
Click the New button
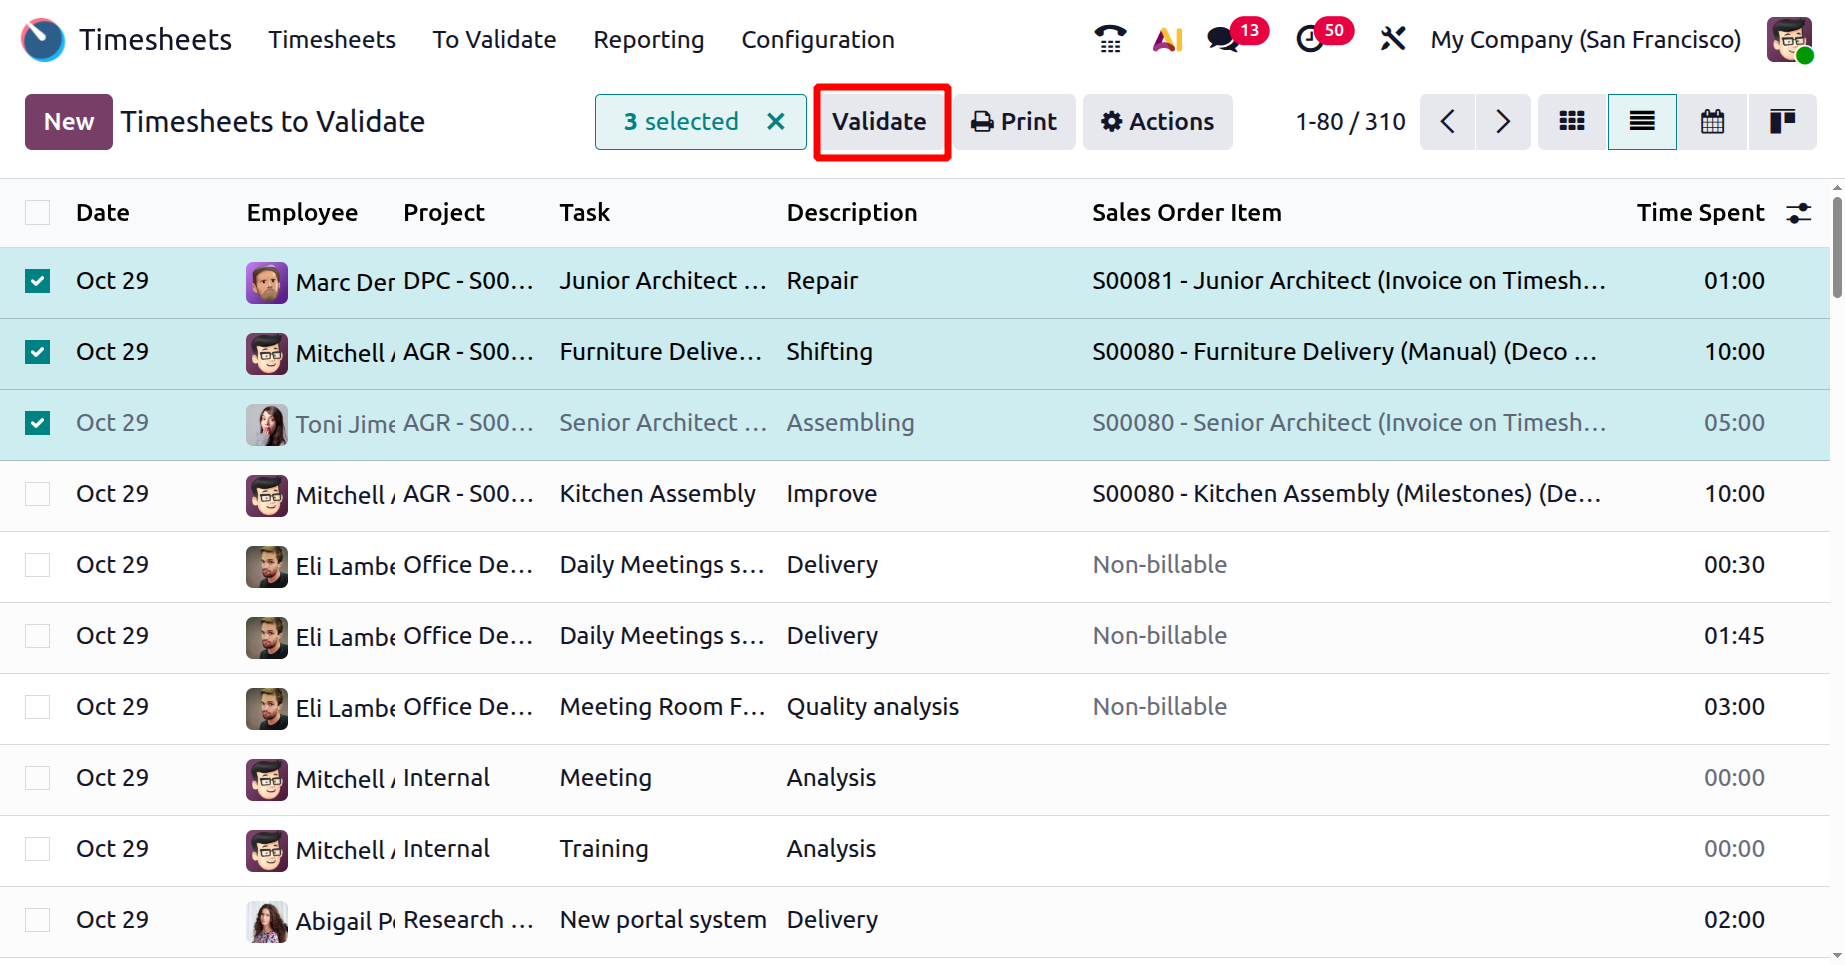68,122
